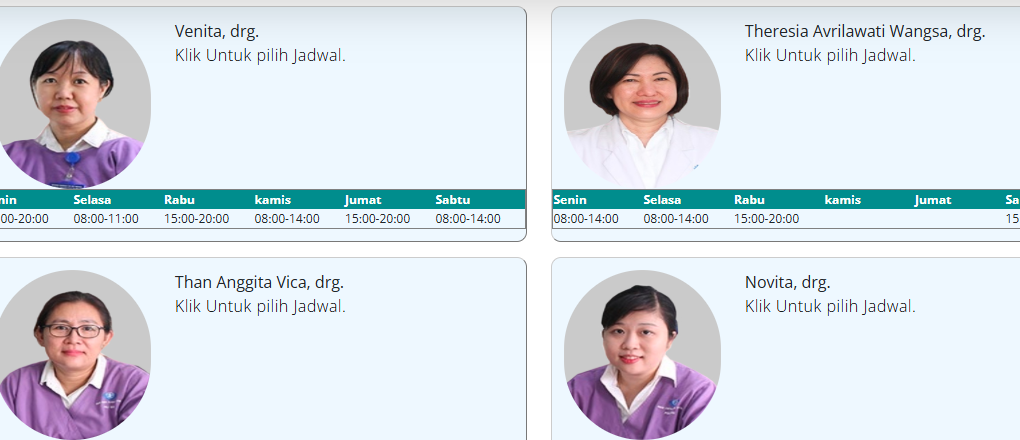The height and width of the screenshot is (440, 1020).
Task: Open doctor name Venita, drg.
Action: point(217,31)
